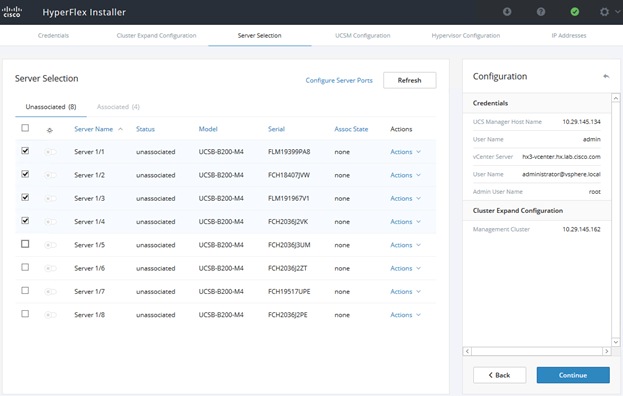Click the Configuration panel scroll down arrow
This screenshot has height=396, width=623.
point(615,342)
